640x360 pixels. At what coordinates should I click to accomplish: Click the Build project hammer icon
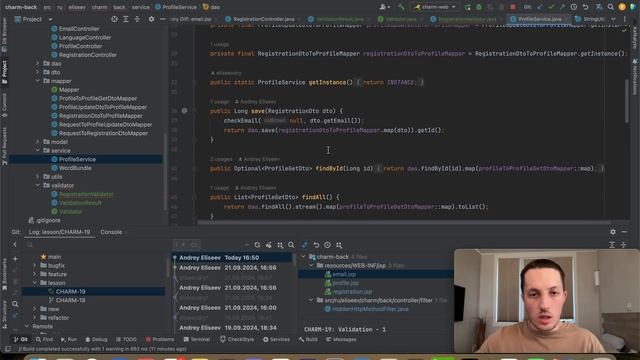click(401, 7)
